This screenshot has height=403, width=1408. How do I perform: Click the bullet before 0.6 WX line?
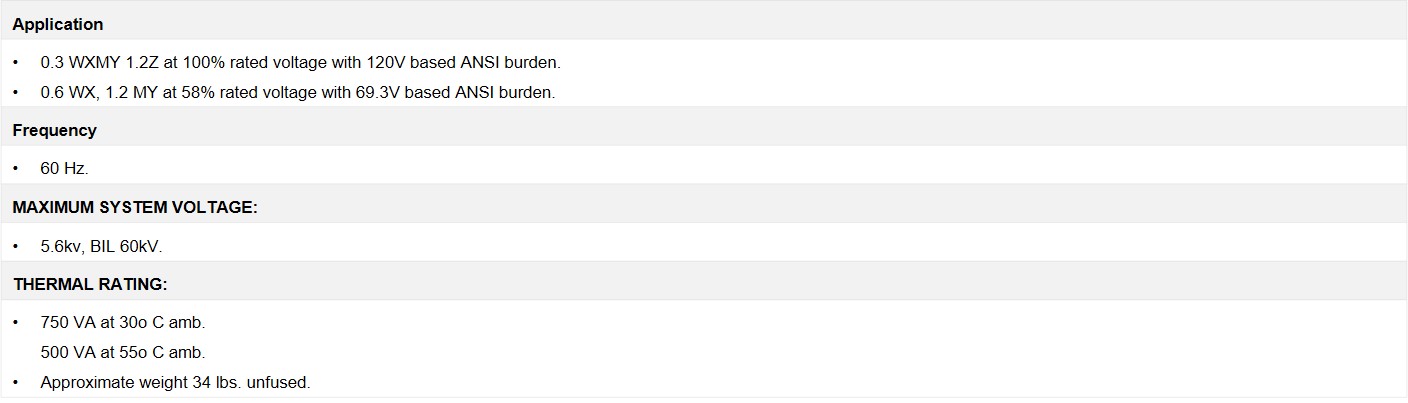point(16,92)
